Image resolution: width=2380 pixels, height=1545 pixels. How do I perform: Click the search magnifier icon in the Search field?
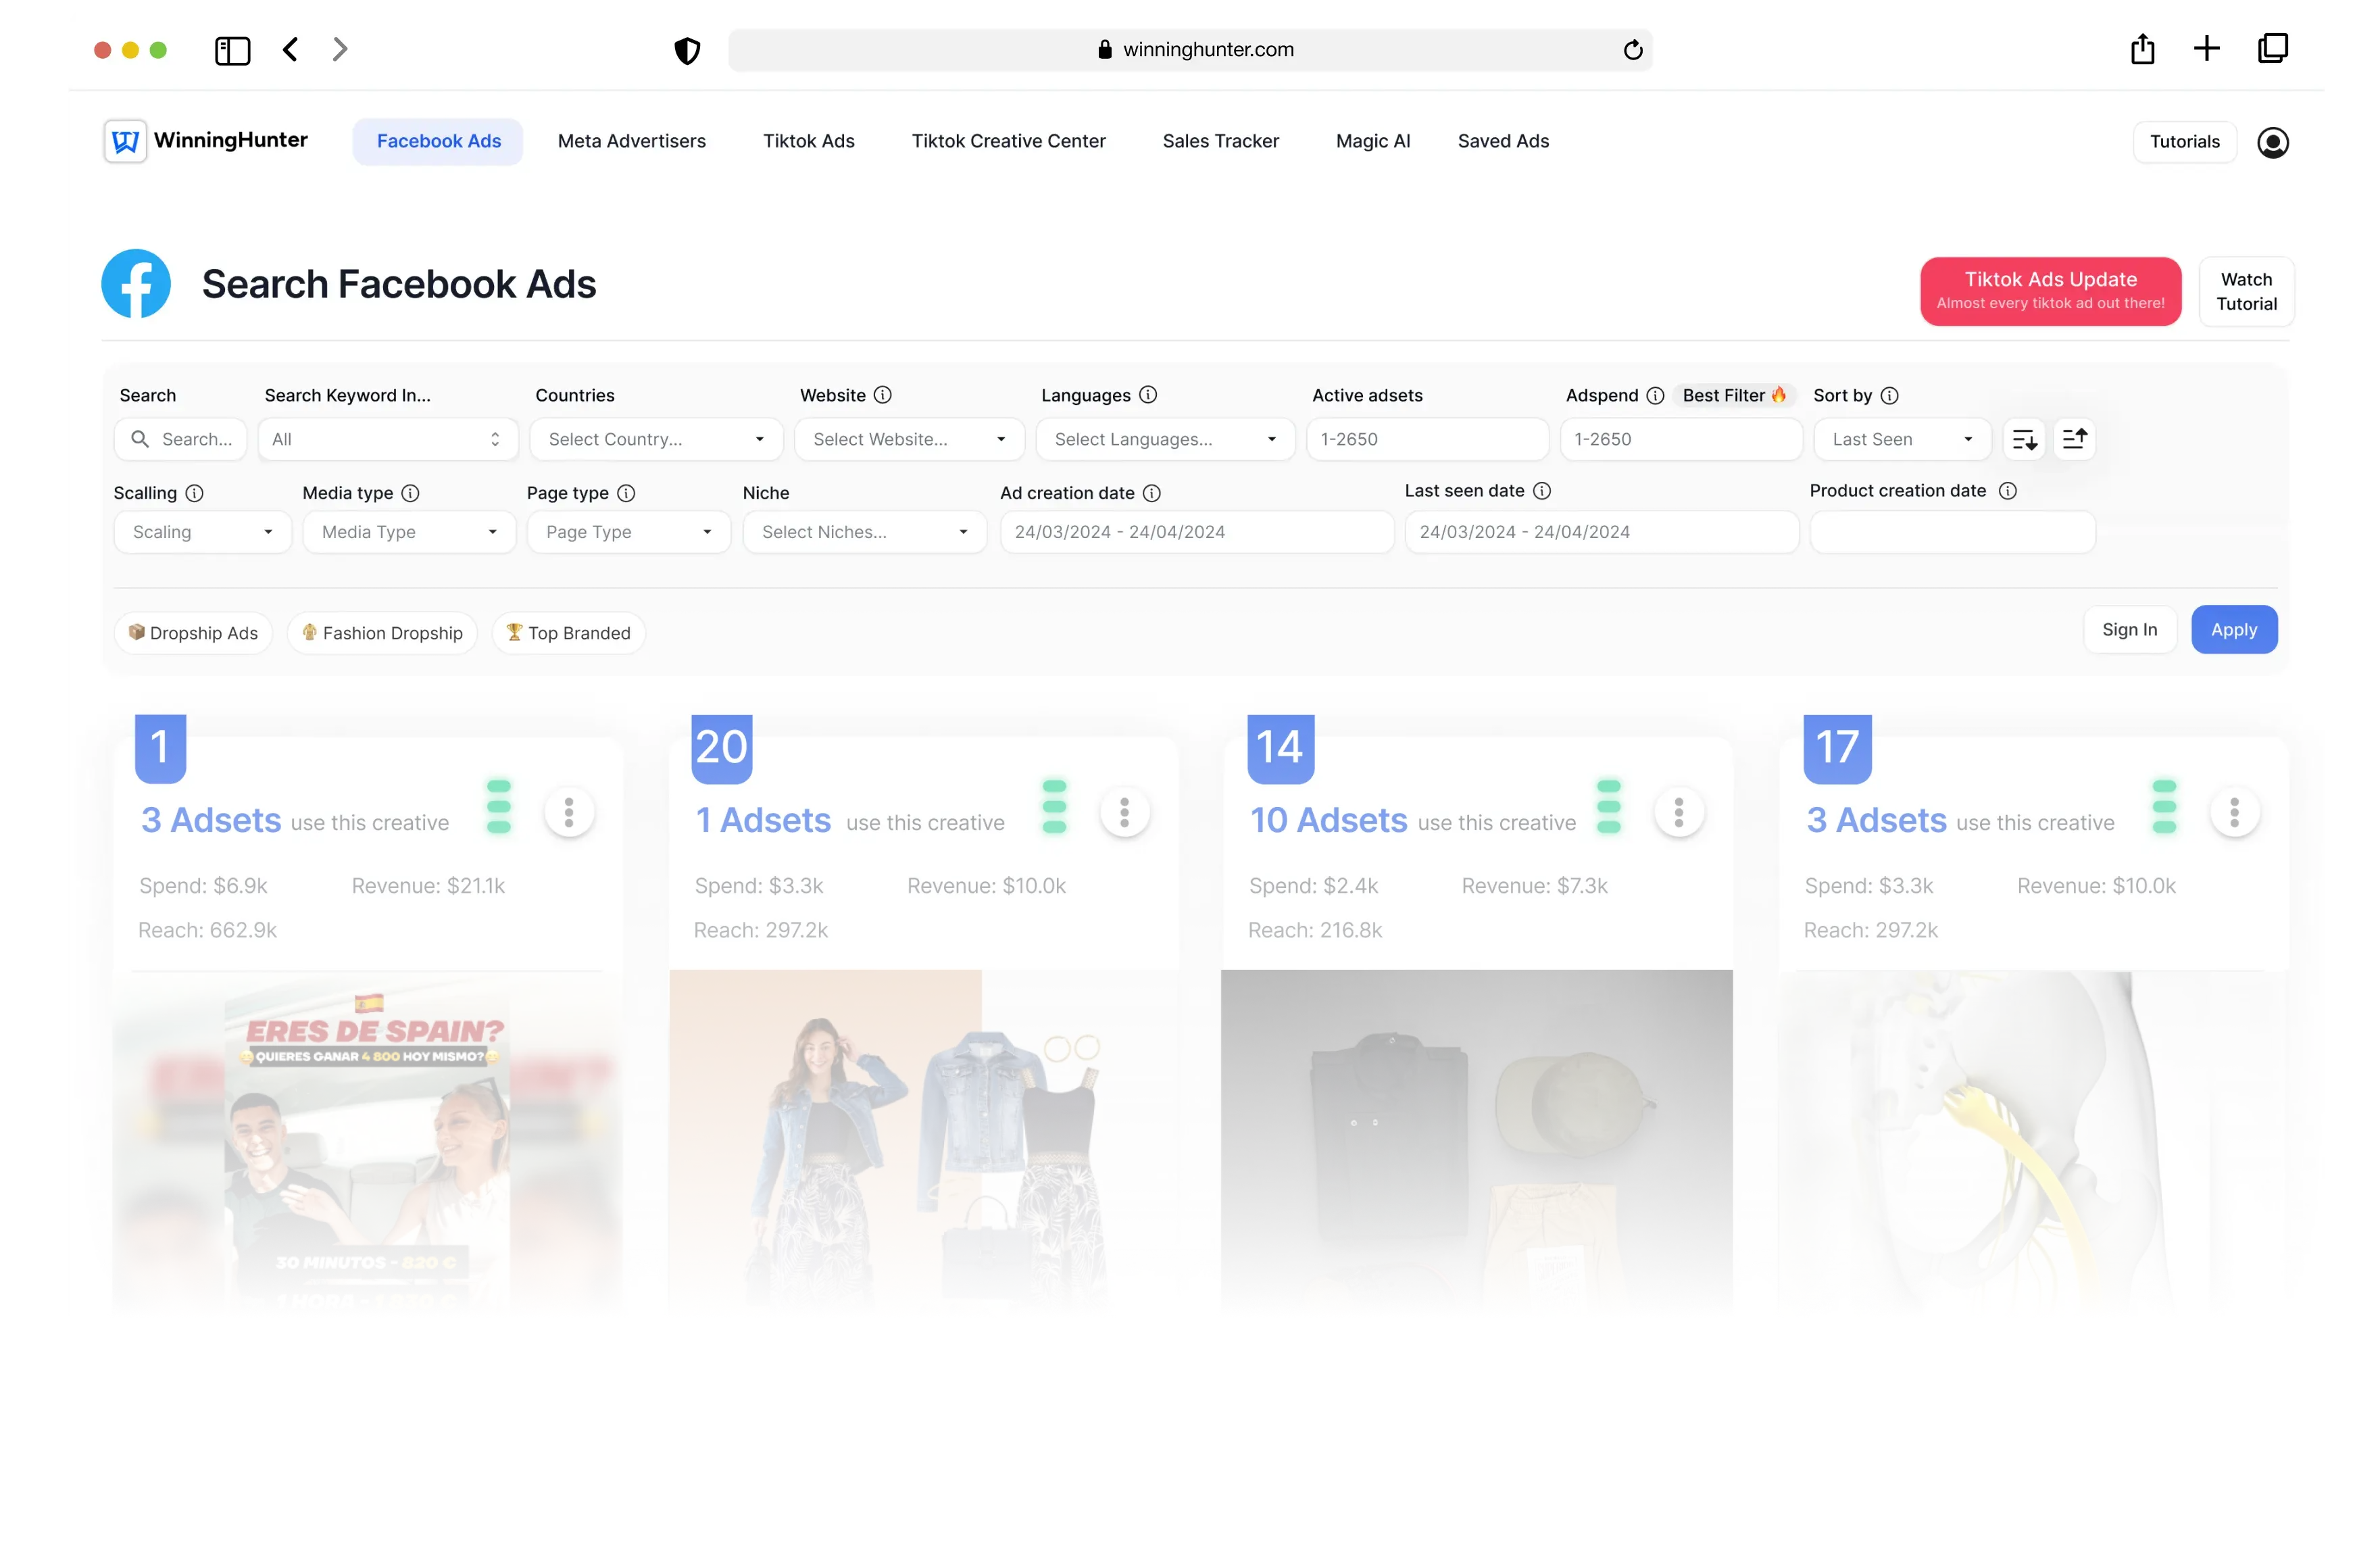pos(141,439)
